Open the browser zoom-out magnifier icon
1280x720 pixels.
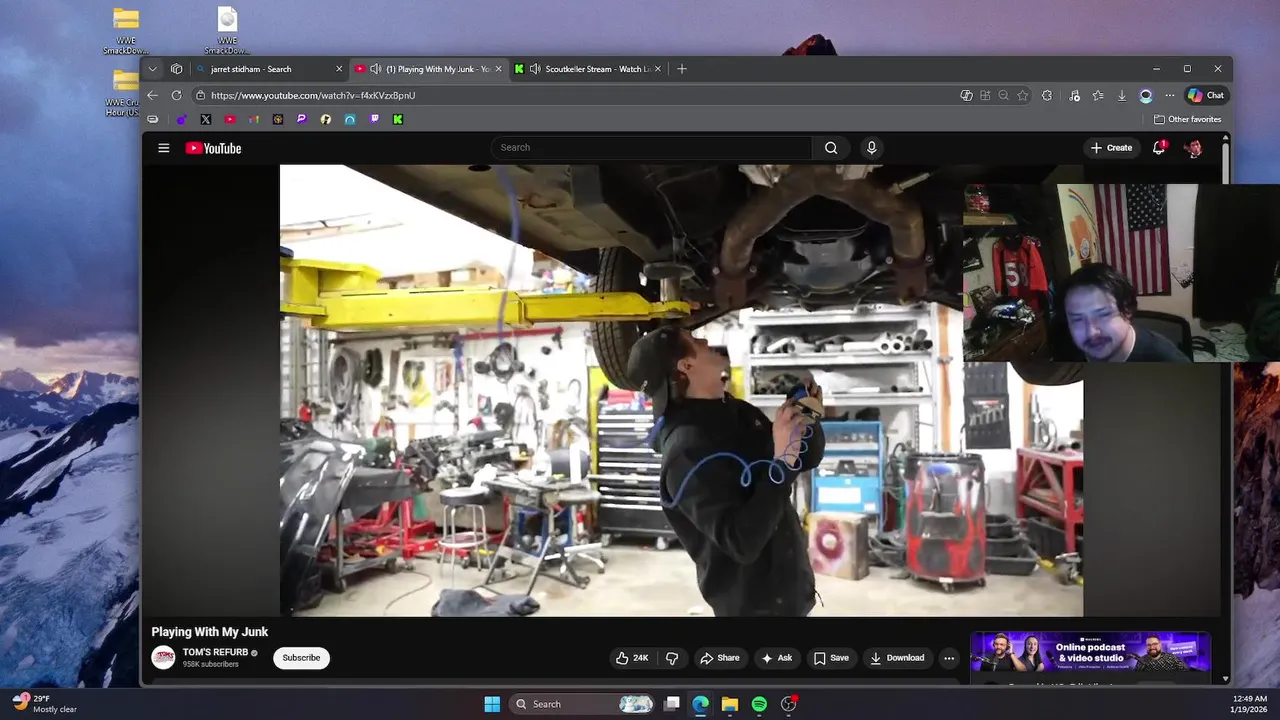click(1003, 95)
